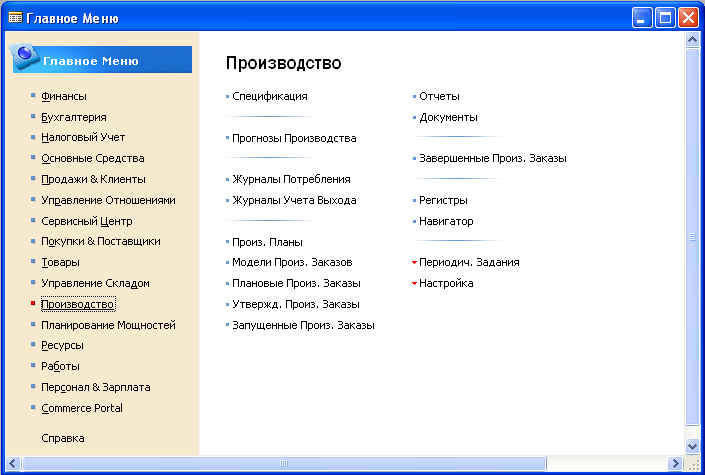
Task: Open Персонал & Зарплата
Action: click(96, 387)
